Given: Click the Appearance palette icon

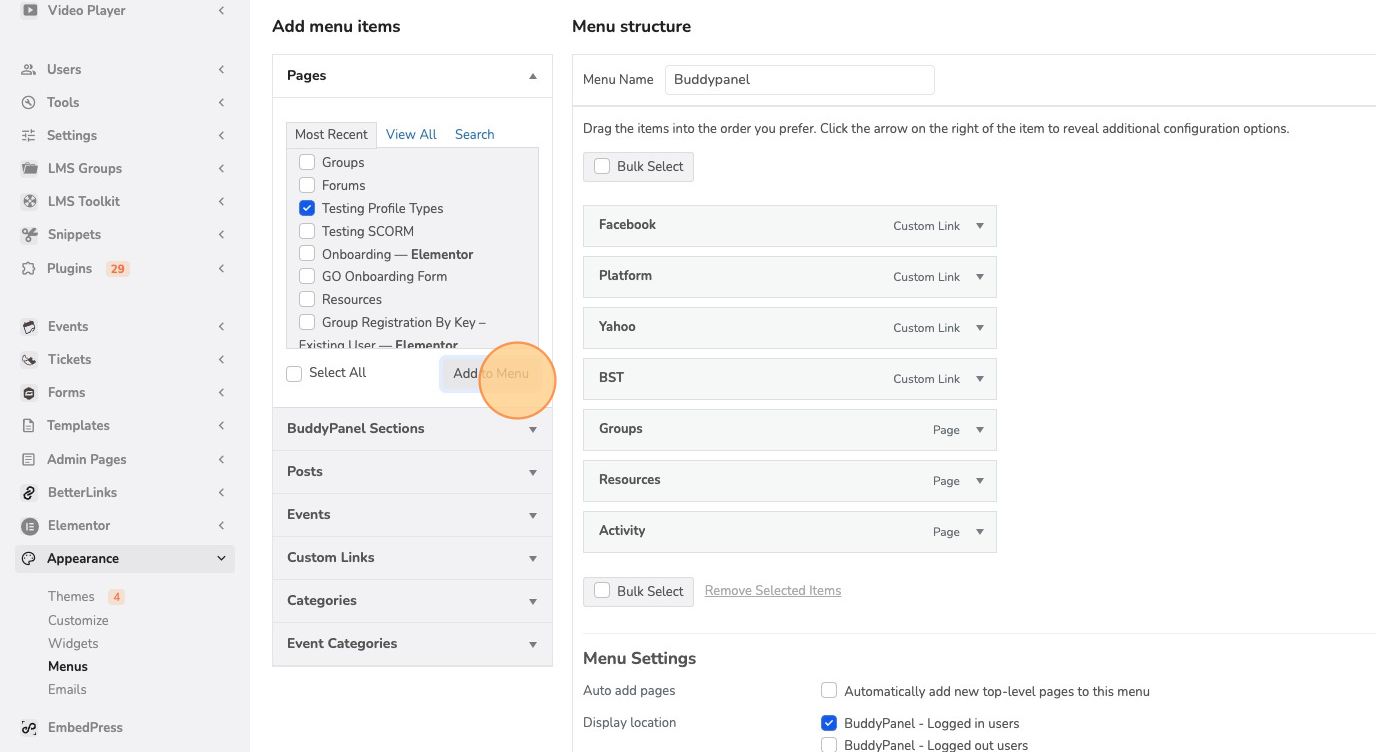Looking at the screenshot, I should click(29, 559).
